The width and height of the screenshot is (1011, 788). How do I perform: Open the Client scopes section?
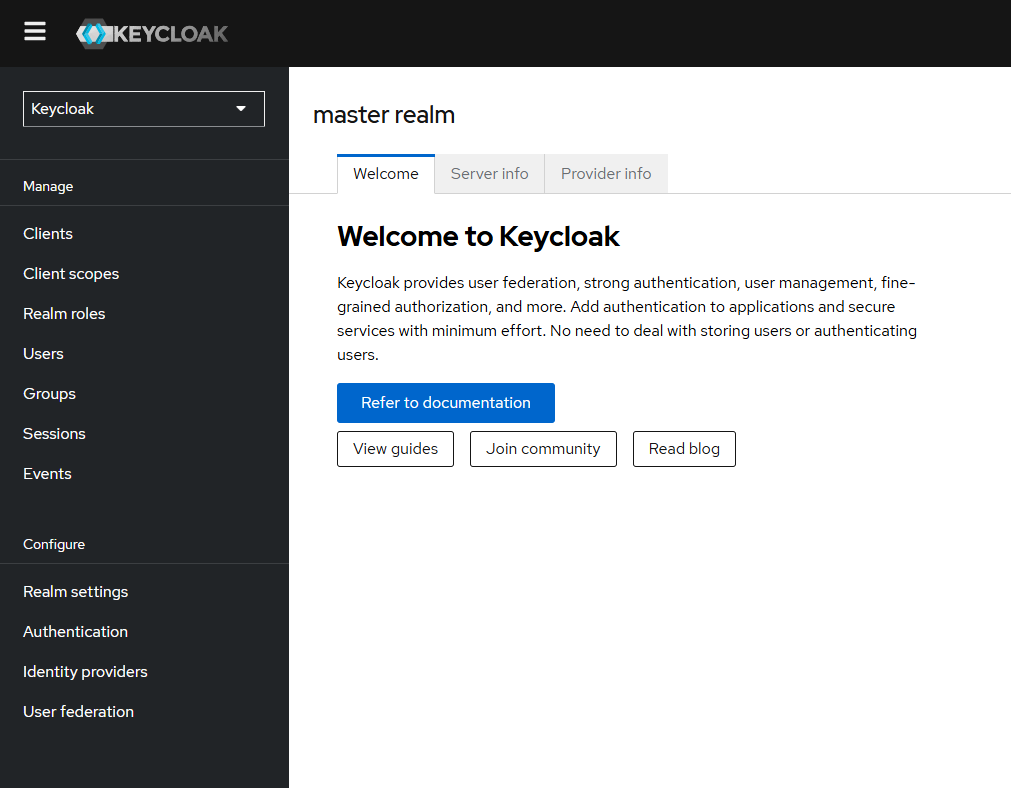pyautogui.click(x=71, y=273)
